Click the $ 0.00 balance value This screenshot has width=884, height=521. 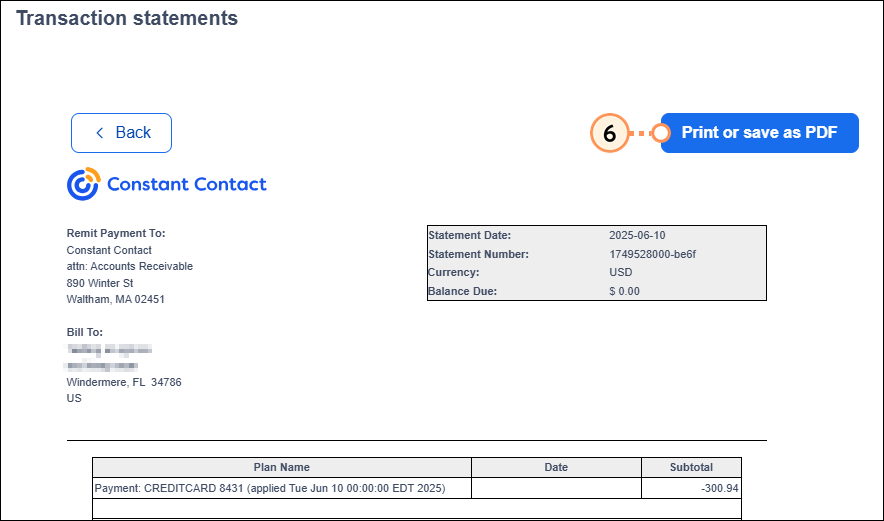pos(624,292)
